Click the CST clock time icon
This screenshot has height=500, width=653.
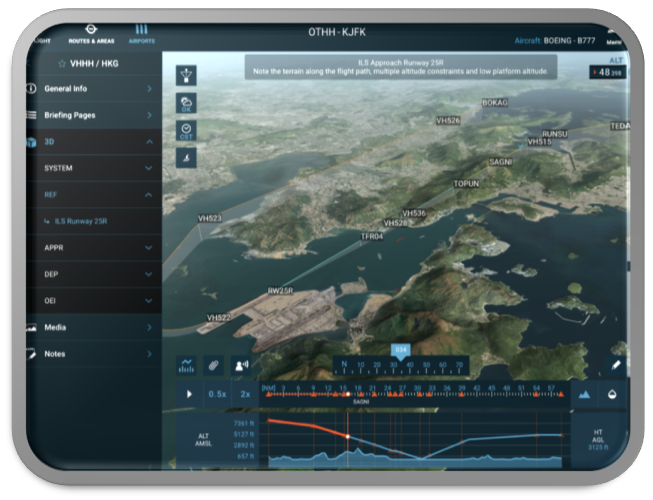pyautogui.click(x=186, y=131)
